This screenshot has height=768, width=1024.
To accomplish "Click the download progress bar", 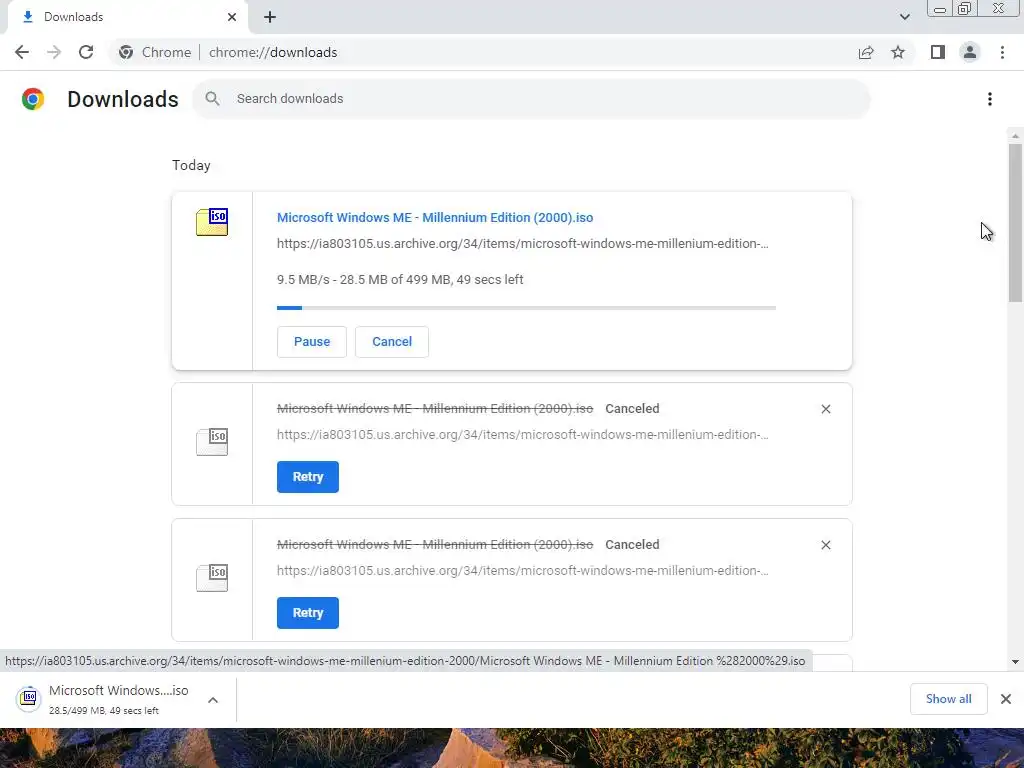I will tap(526, 308).
